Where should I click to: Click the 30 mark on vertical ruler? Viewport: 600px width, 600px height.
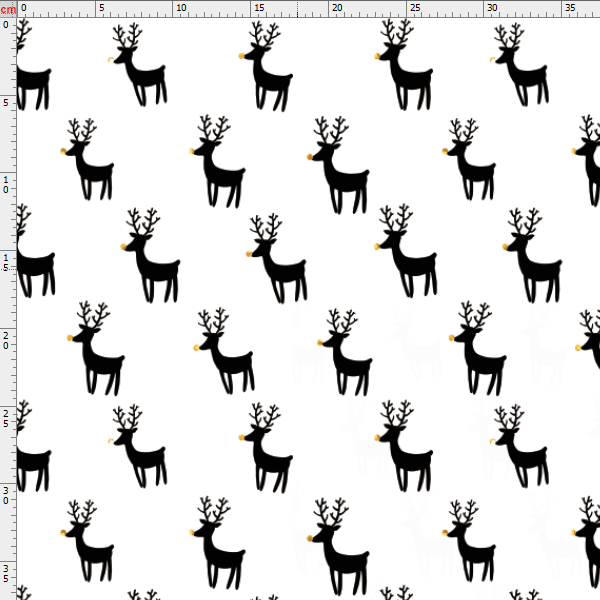pyautogui.click(x=6, y=496)
